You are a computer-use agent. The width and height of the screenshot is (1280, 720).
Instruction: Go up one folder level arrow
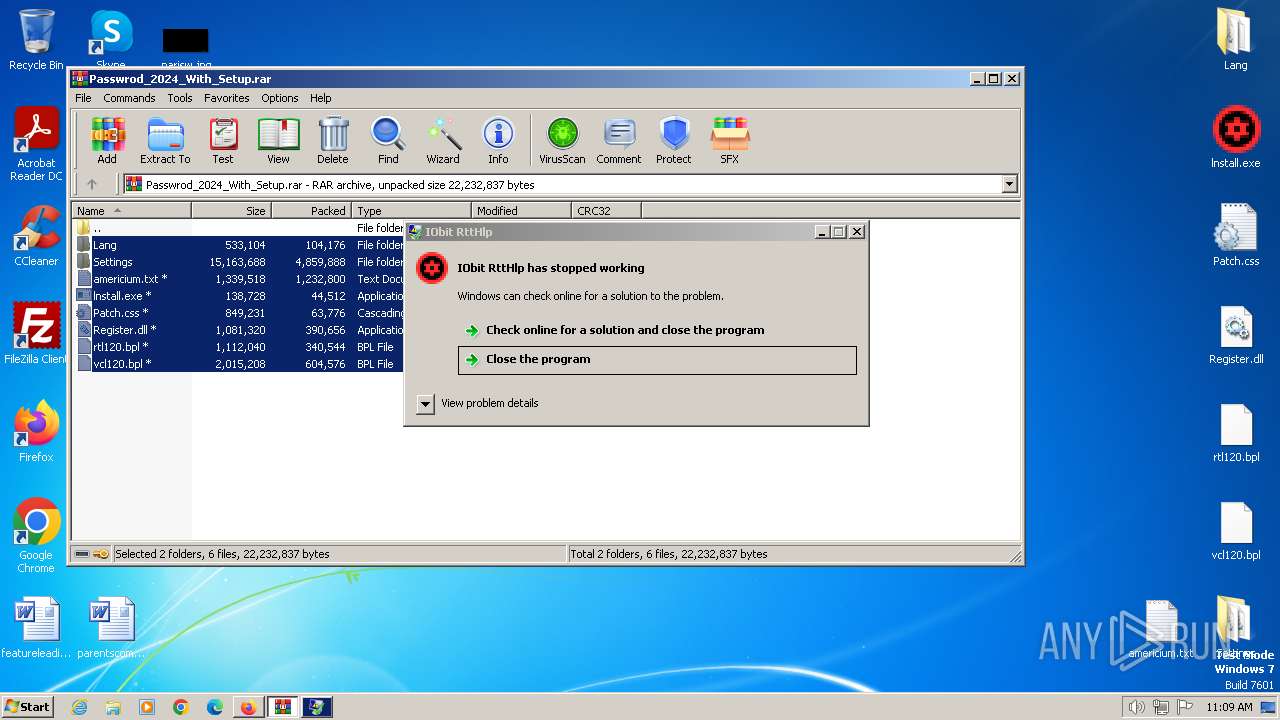click(92, 184)
